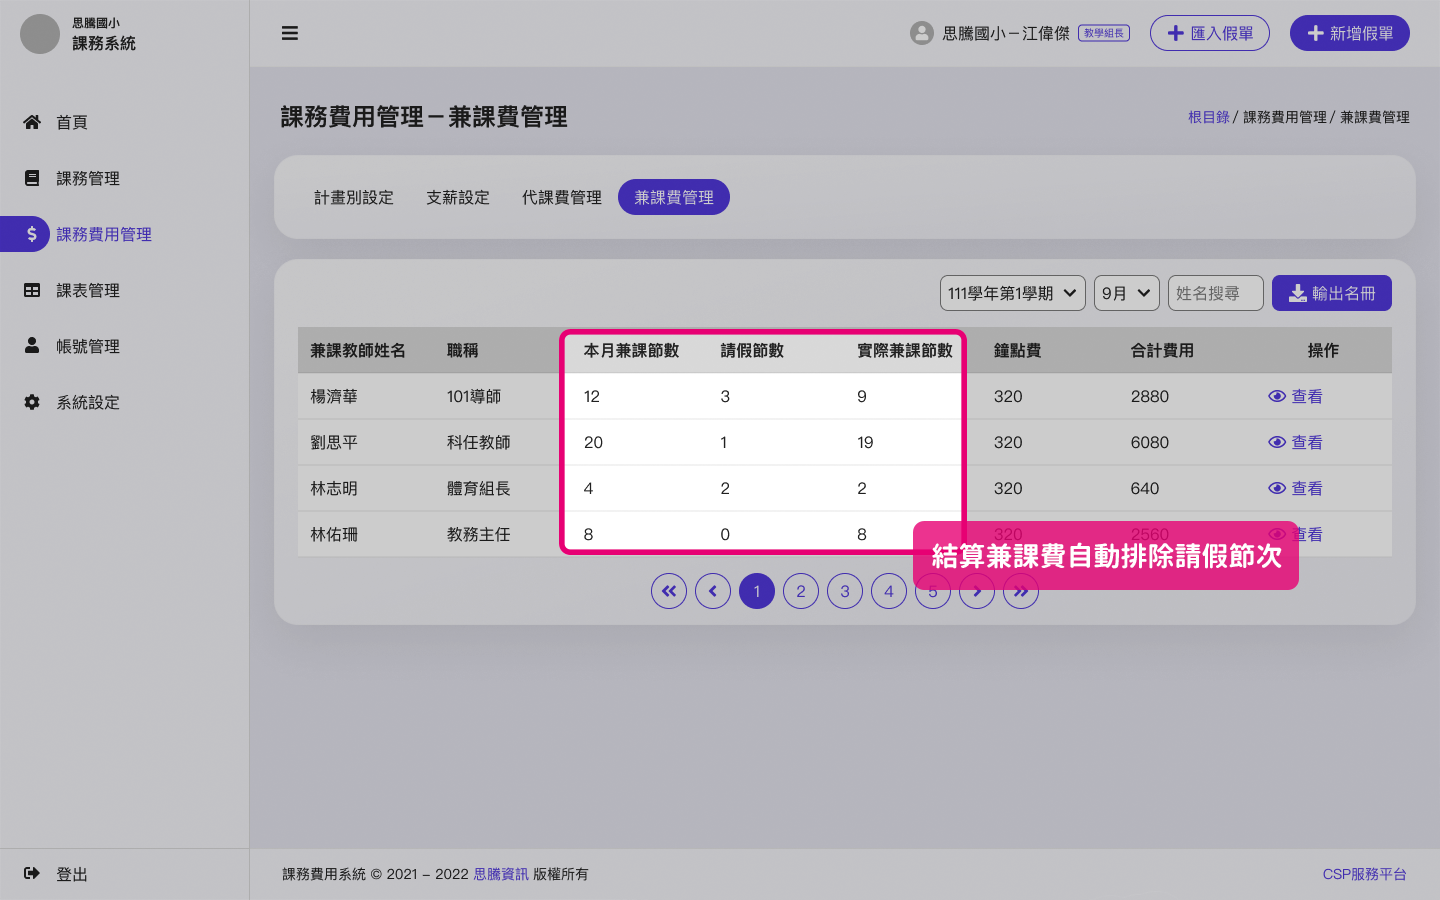Open the 首頁 home page
Screen dimensions: 1440x900
coord(71,122)
